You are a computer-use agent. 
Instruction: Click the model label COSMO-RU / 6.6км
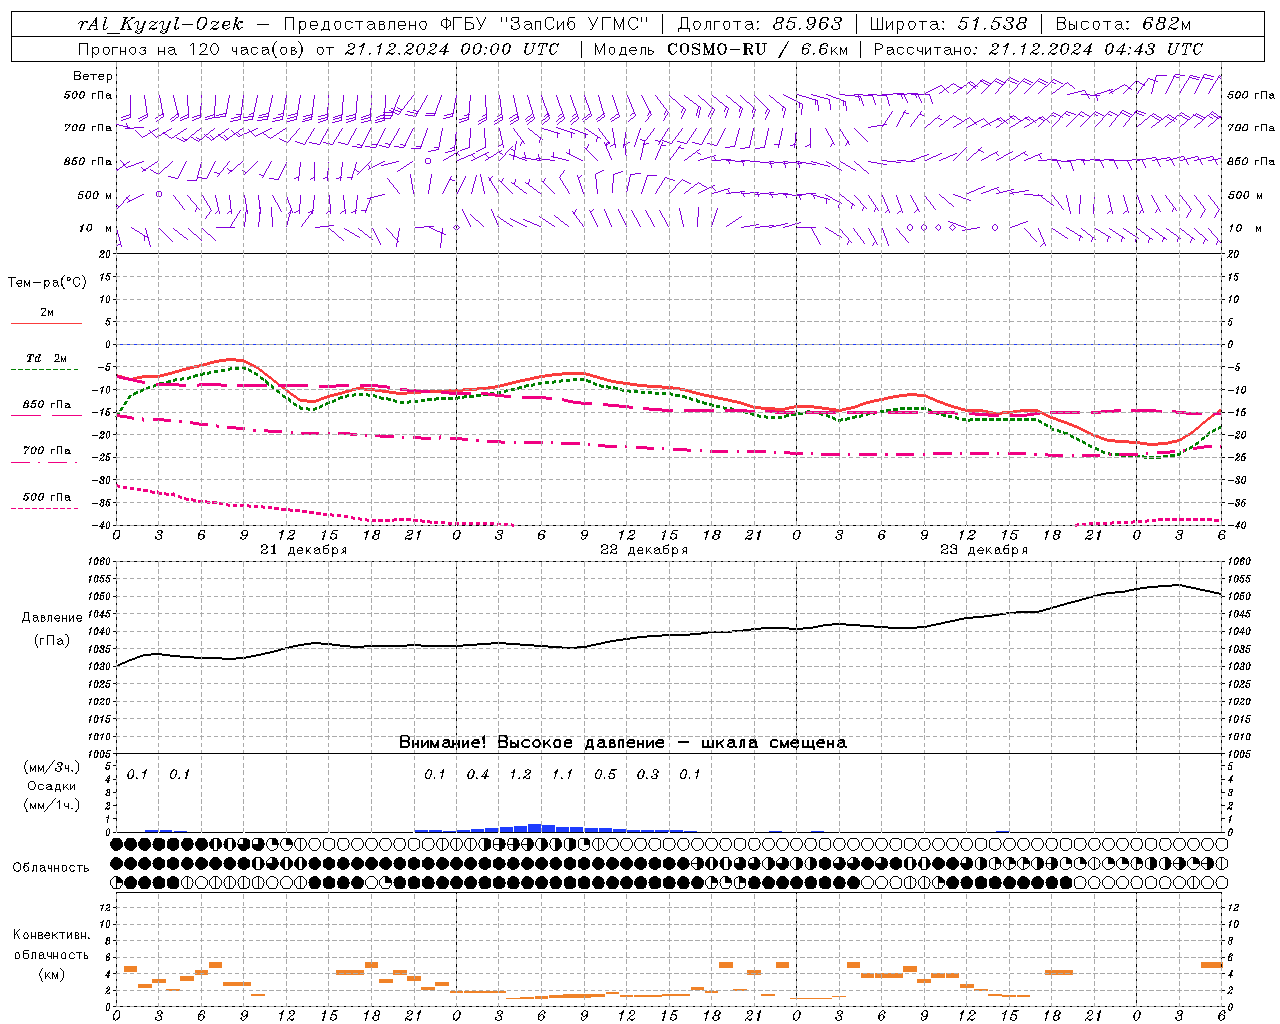tap(758, 49)
